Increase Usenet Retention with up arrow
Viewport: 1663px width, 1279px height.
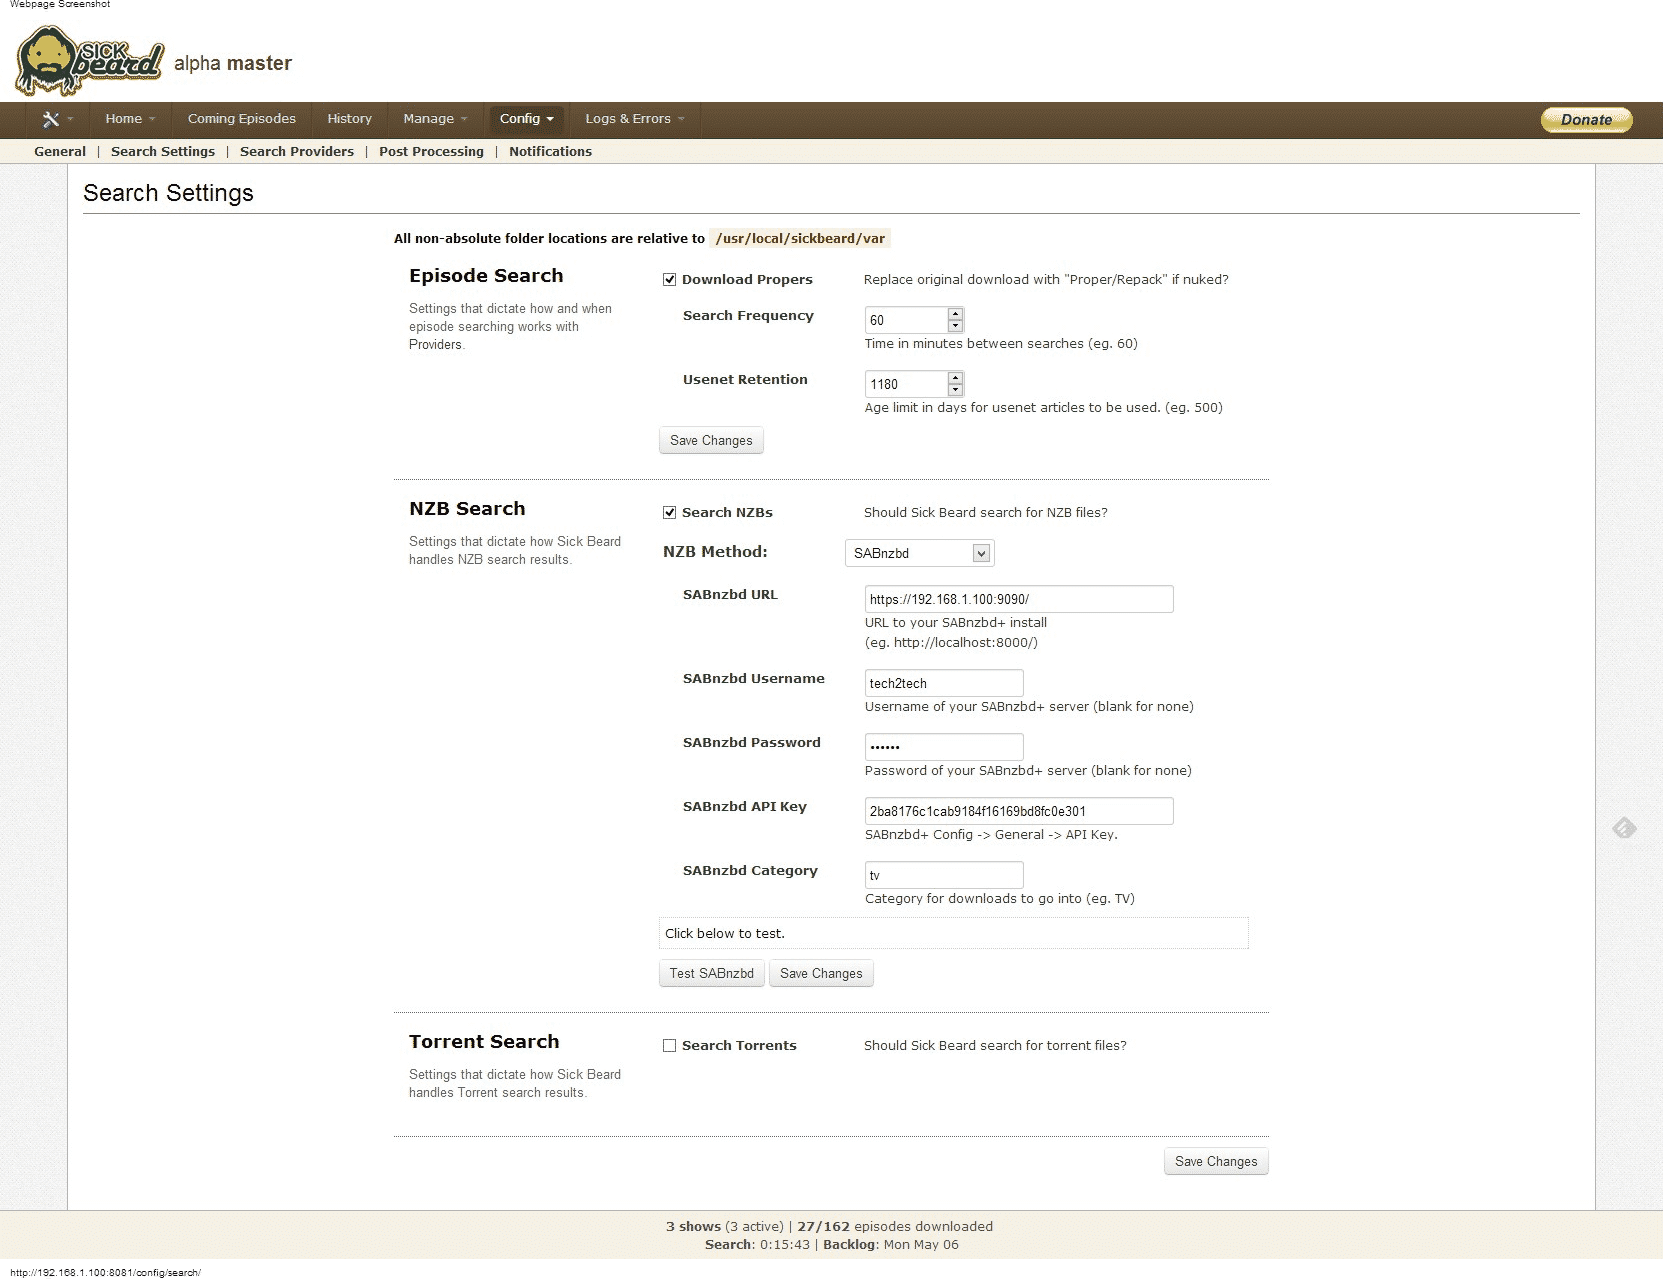pyautogui.click(x=955, y=378)
